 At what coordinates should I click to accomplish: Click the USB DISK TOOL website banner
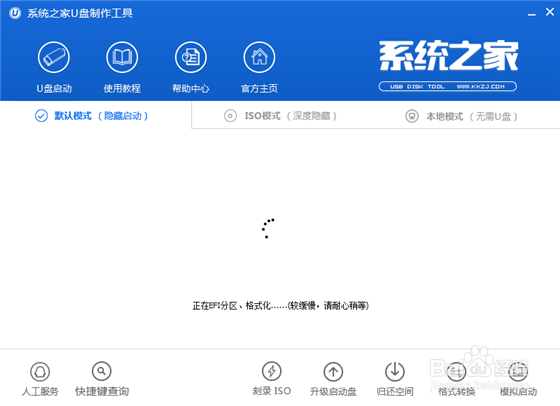pos(448,86)
